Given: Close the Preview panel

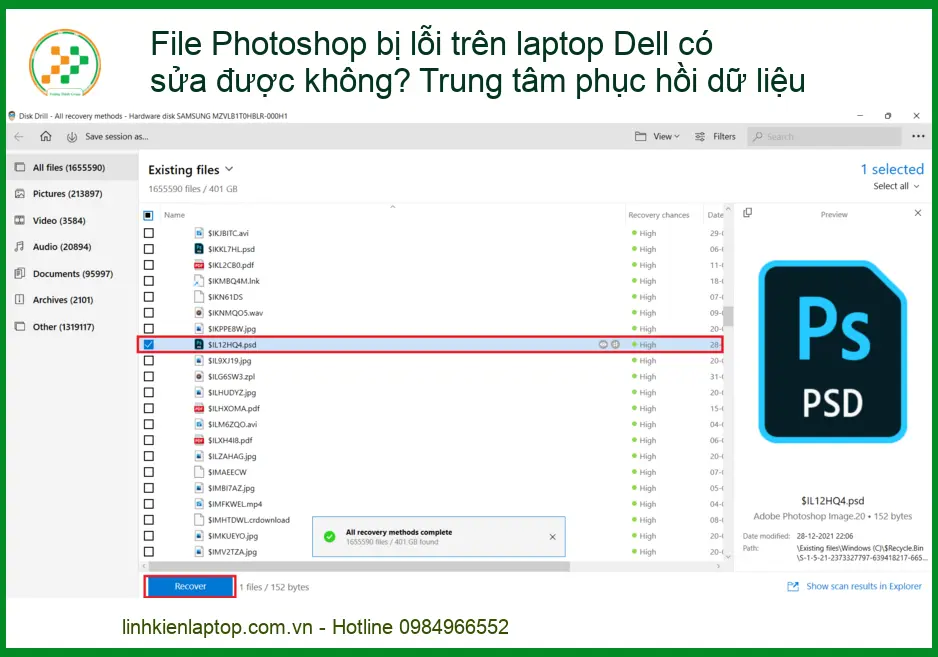Looking at the screenshot, I should click(918, 213).
